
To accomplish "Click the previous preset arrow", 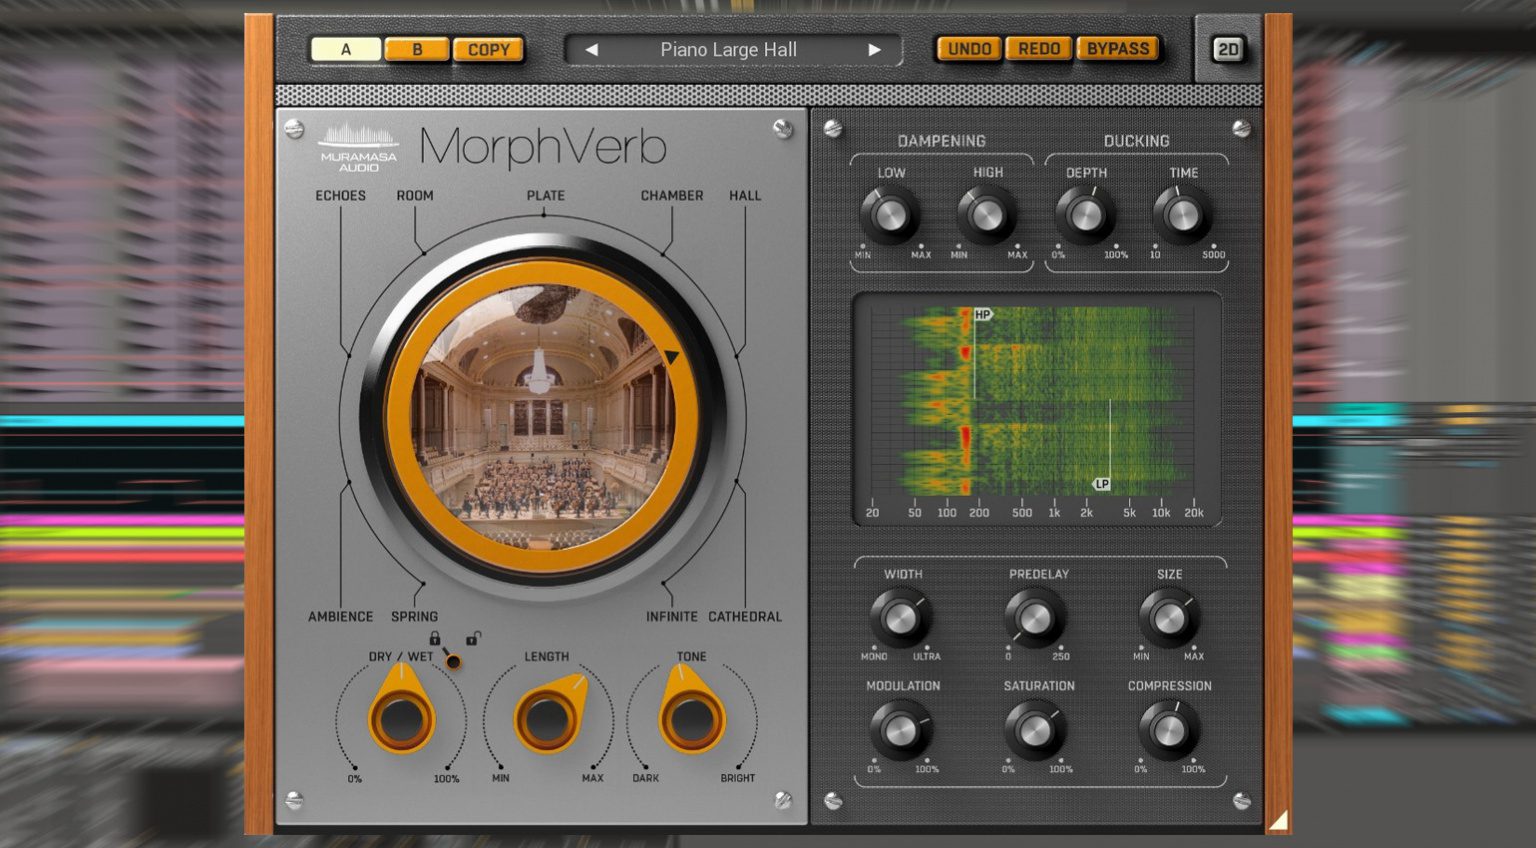I will click(x=590, y=49).
